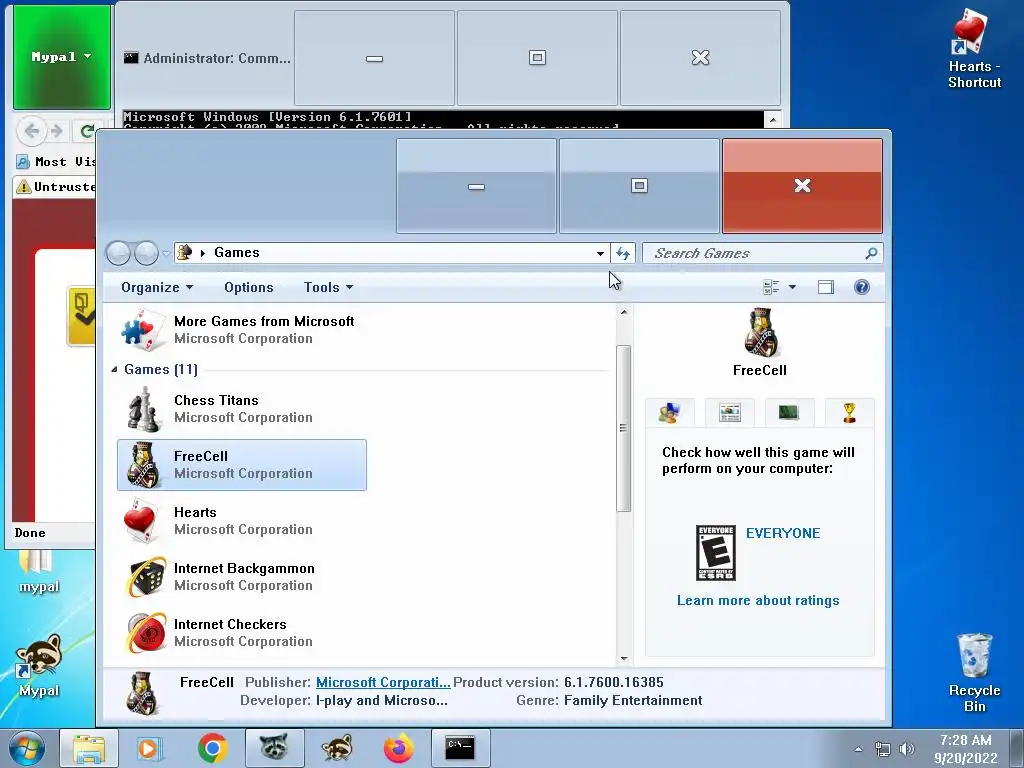Open Google Chrome from the taskbar
Image resolution: width=1024 pixels, height=768 pixels.
point(212,748)
